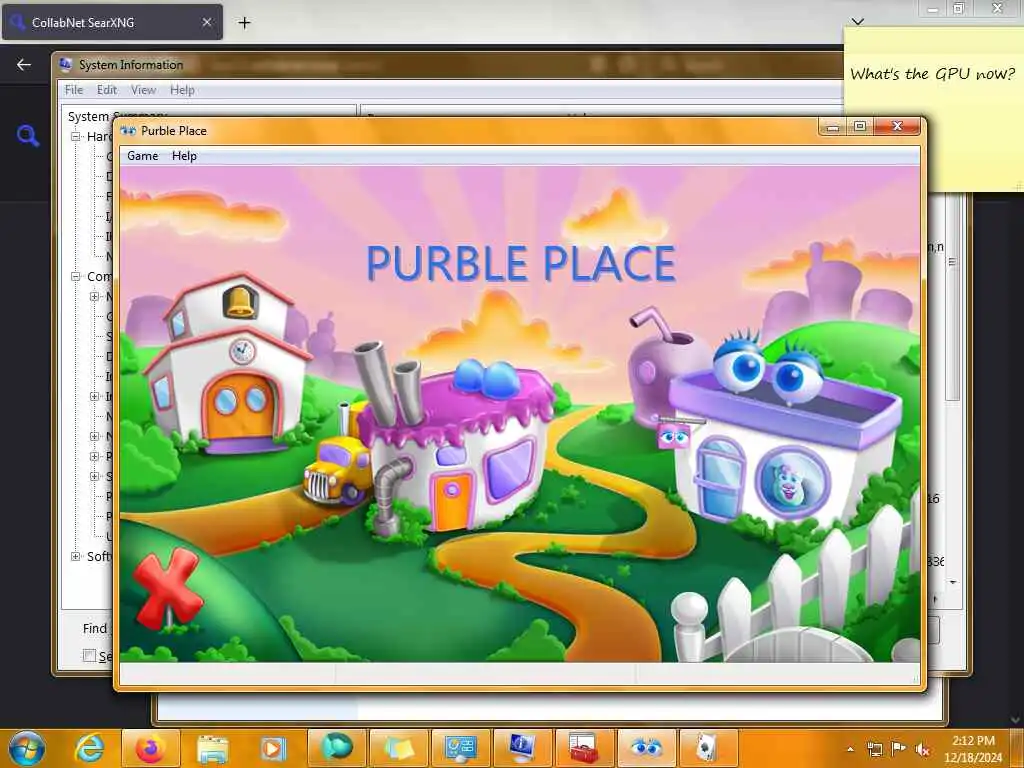Open the Control Panel taskbar icon

coord(460,748)
